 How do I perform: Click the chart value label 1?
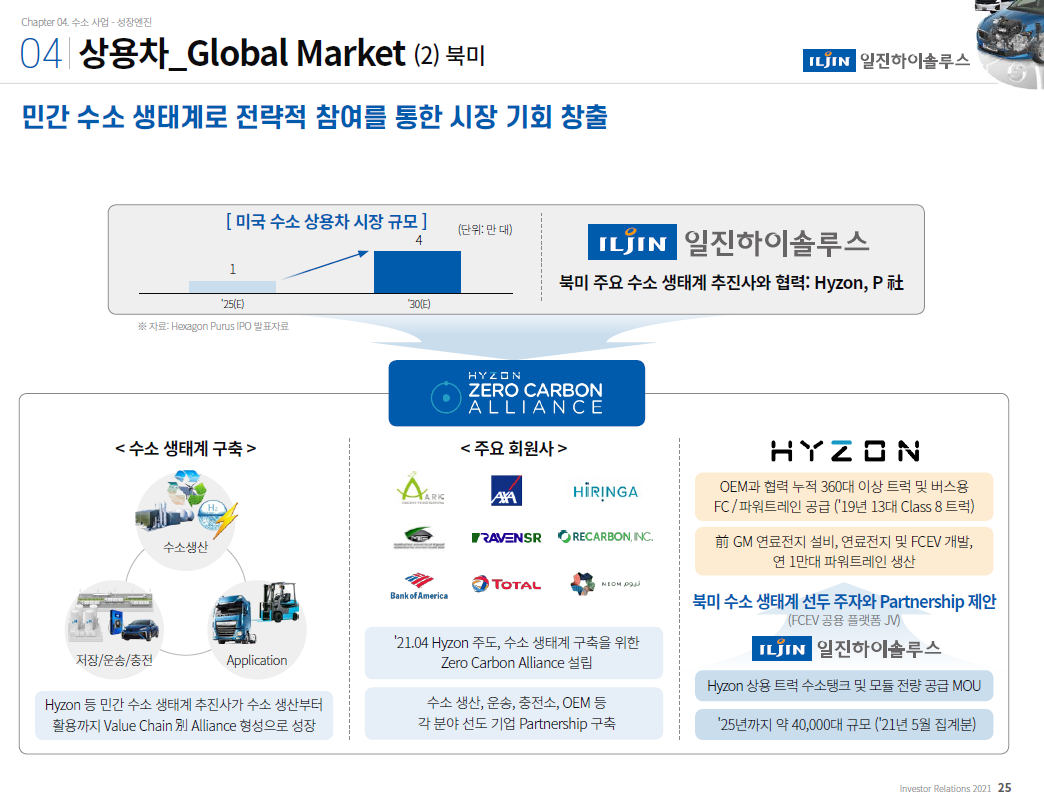pyautogui.click(x=232, y=270)
